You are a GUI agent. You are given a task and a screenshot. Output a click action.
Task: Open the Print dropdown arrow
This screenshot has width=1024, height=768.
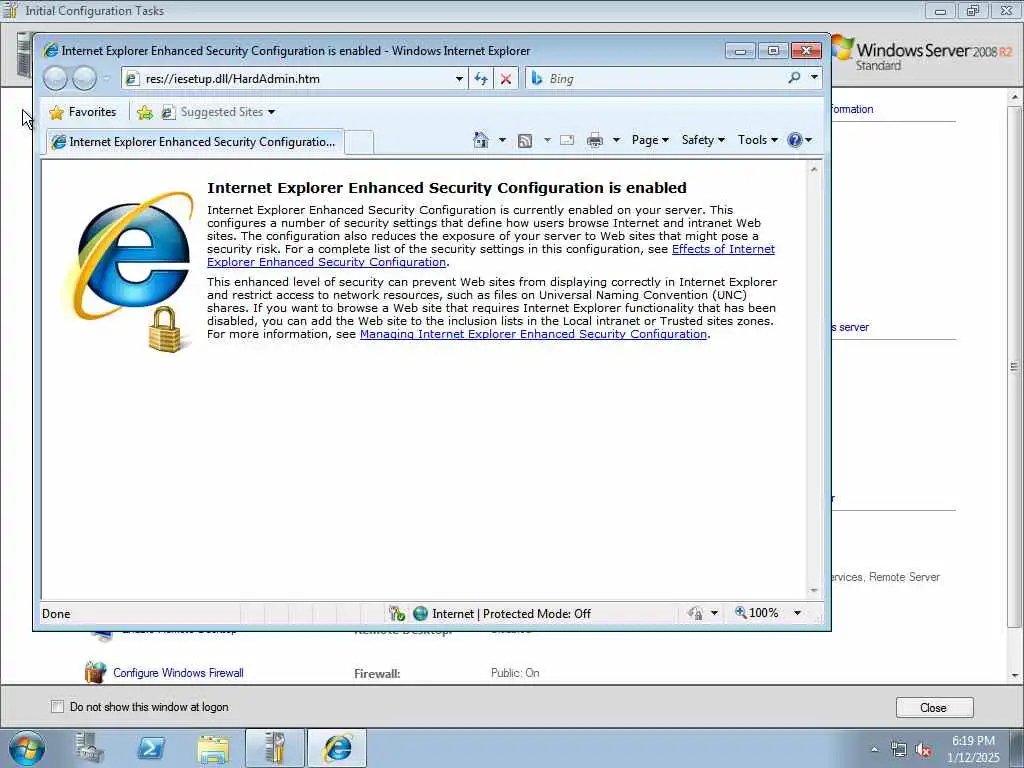tap(616, 140)
